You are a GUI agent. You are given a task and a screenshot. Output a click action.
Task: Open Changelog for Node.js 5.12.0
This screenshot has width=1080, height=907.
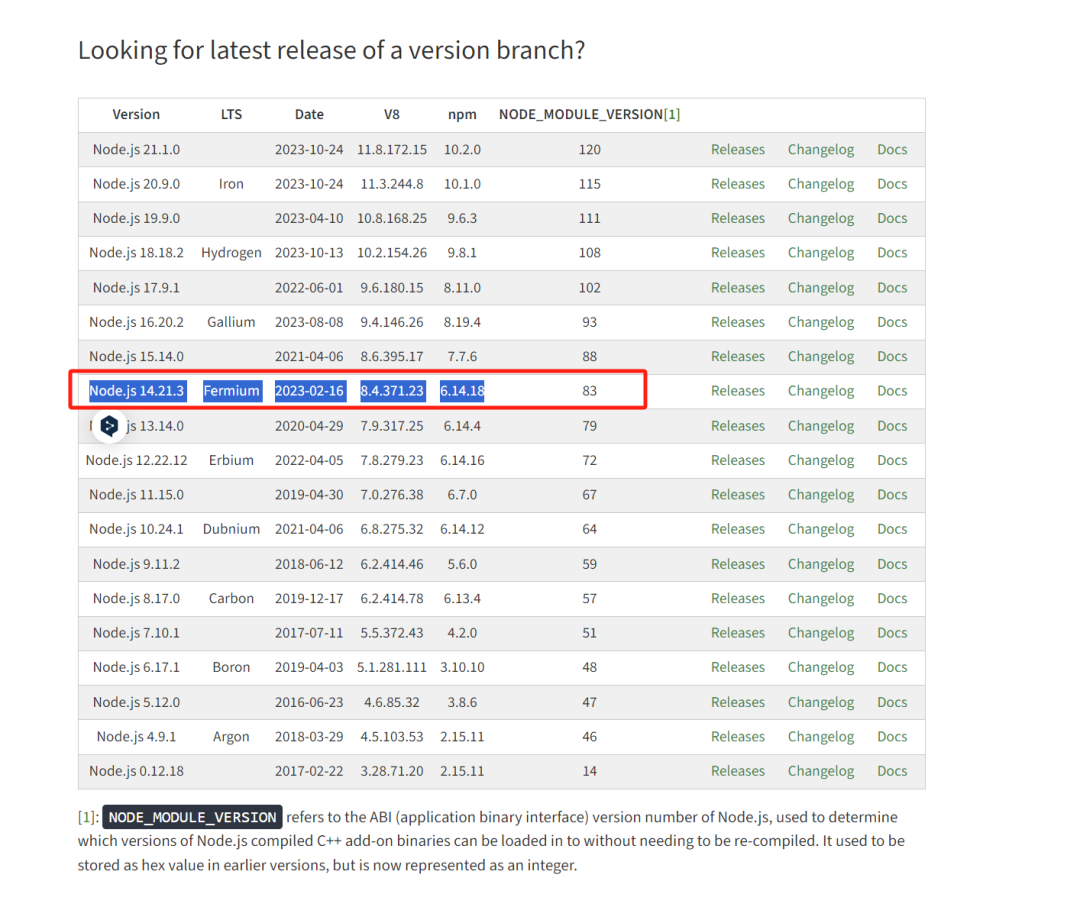[x=821, y=703]
